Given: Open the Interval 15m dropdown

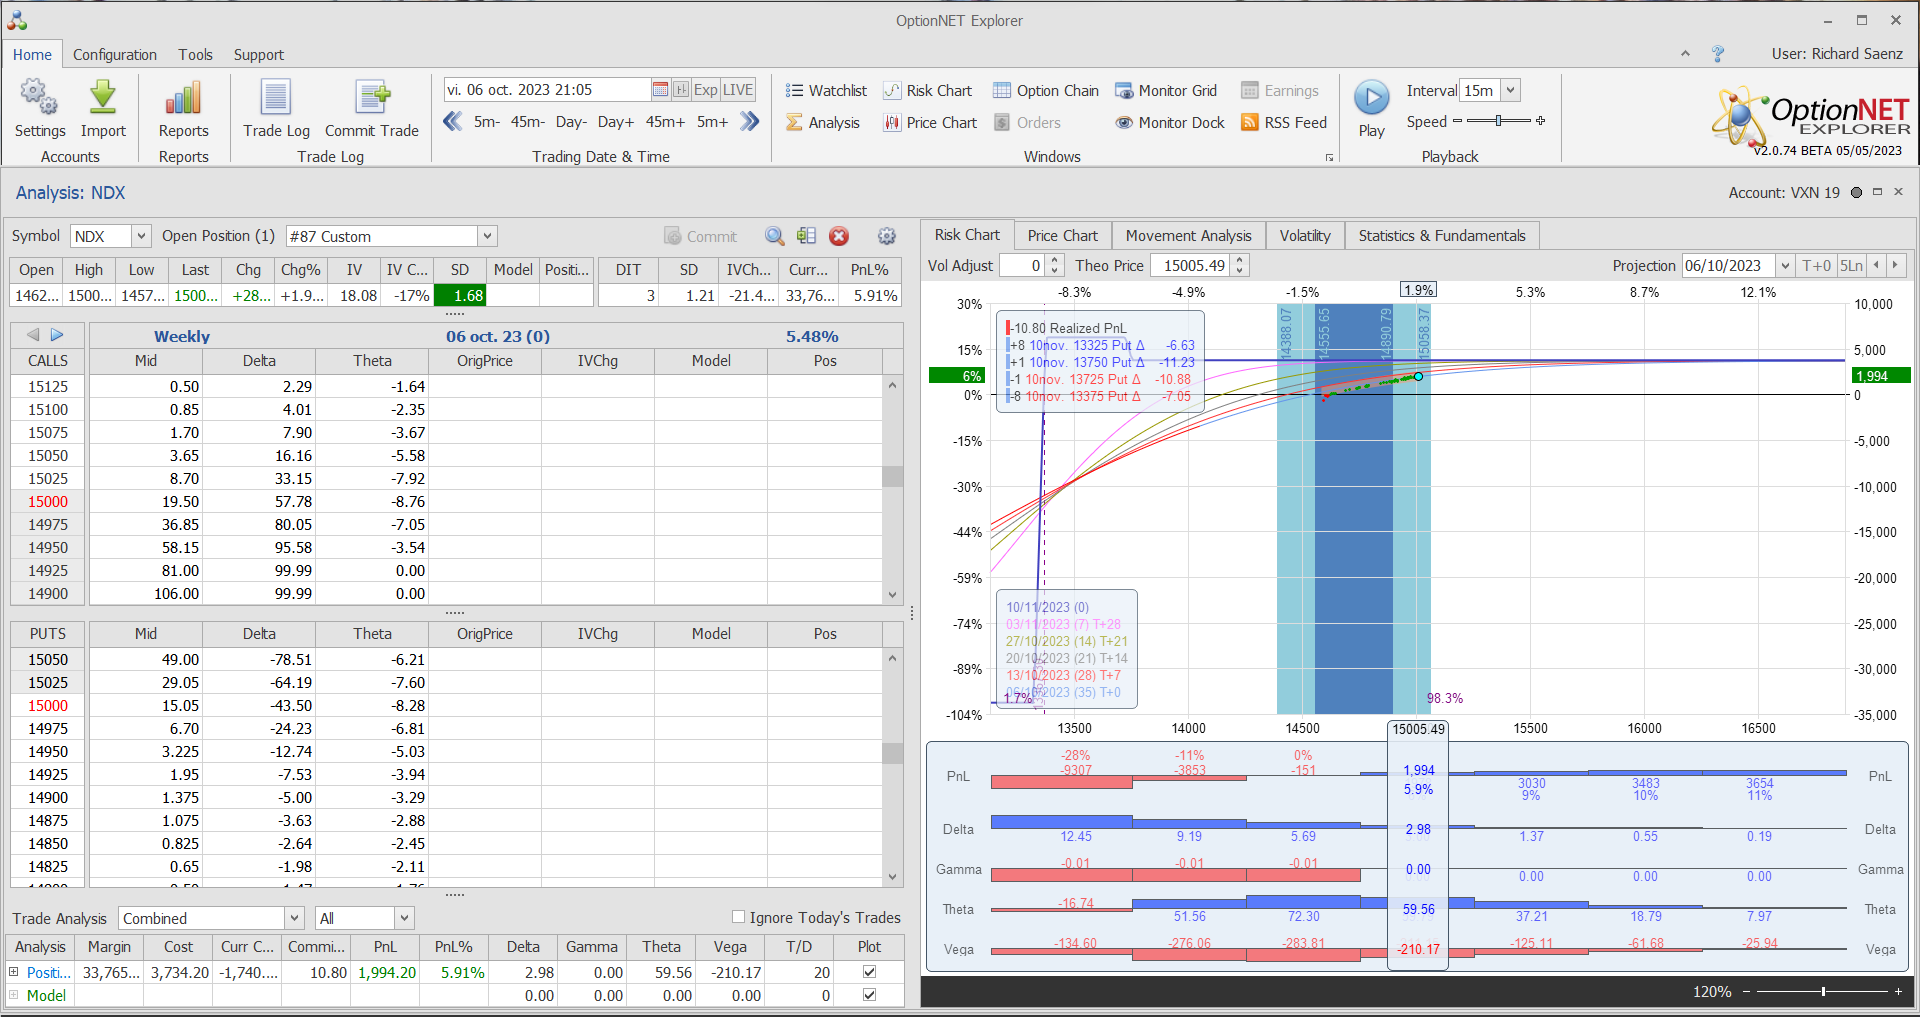Looking at the screenshot, I should [x=1510, y=90].
